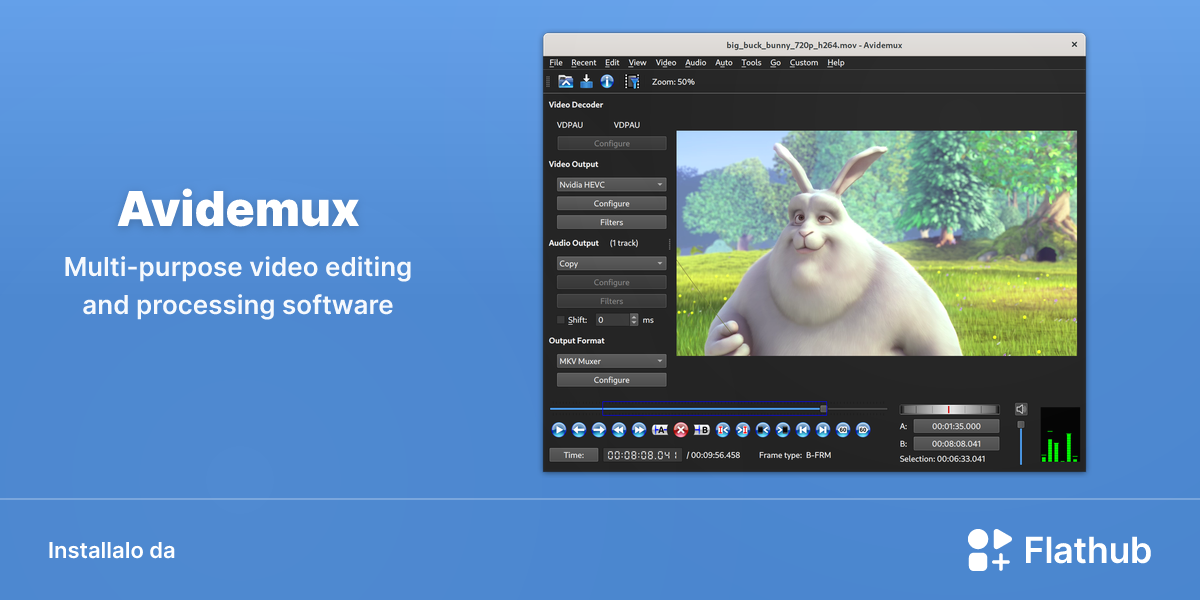Click the Save Video download icon

click(x=586, y=82)
